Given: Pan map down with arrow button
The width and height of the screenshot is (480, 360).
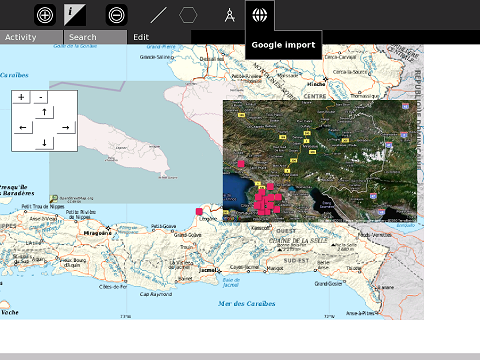Looking at the screenshot, I should pyautogui.click(x=44, y=143).
